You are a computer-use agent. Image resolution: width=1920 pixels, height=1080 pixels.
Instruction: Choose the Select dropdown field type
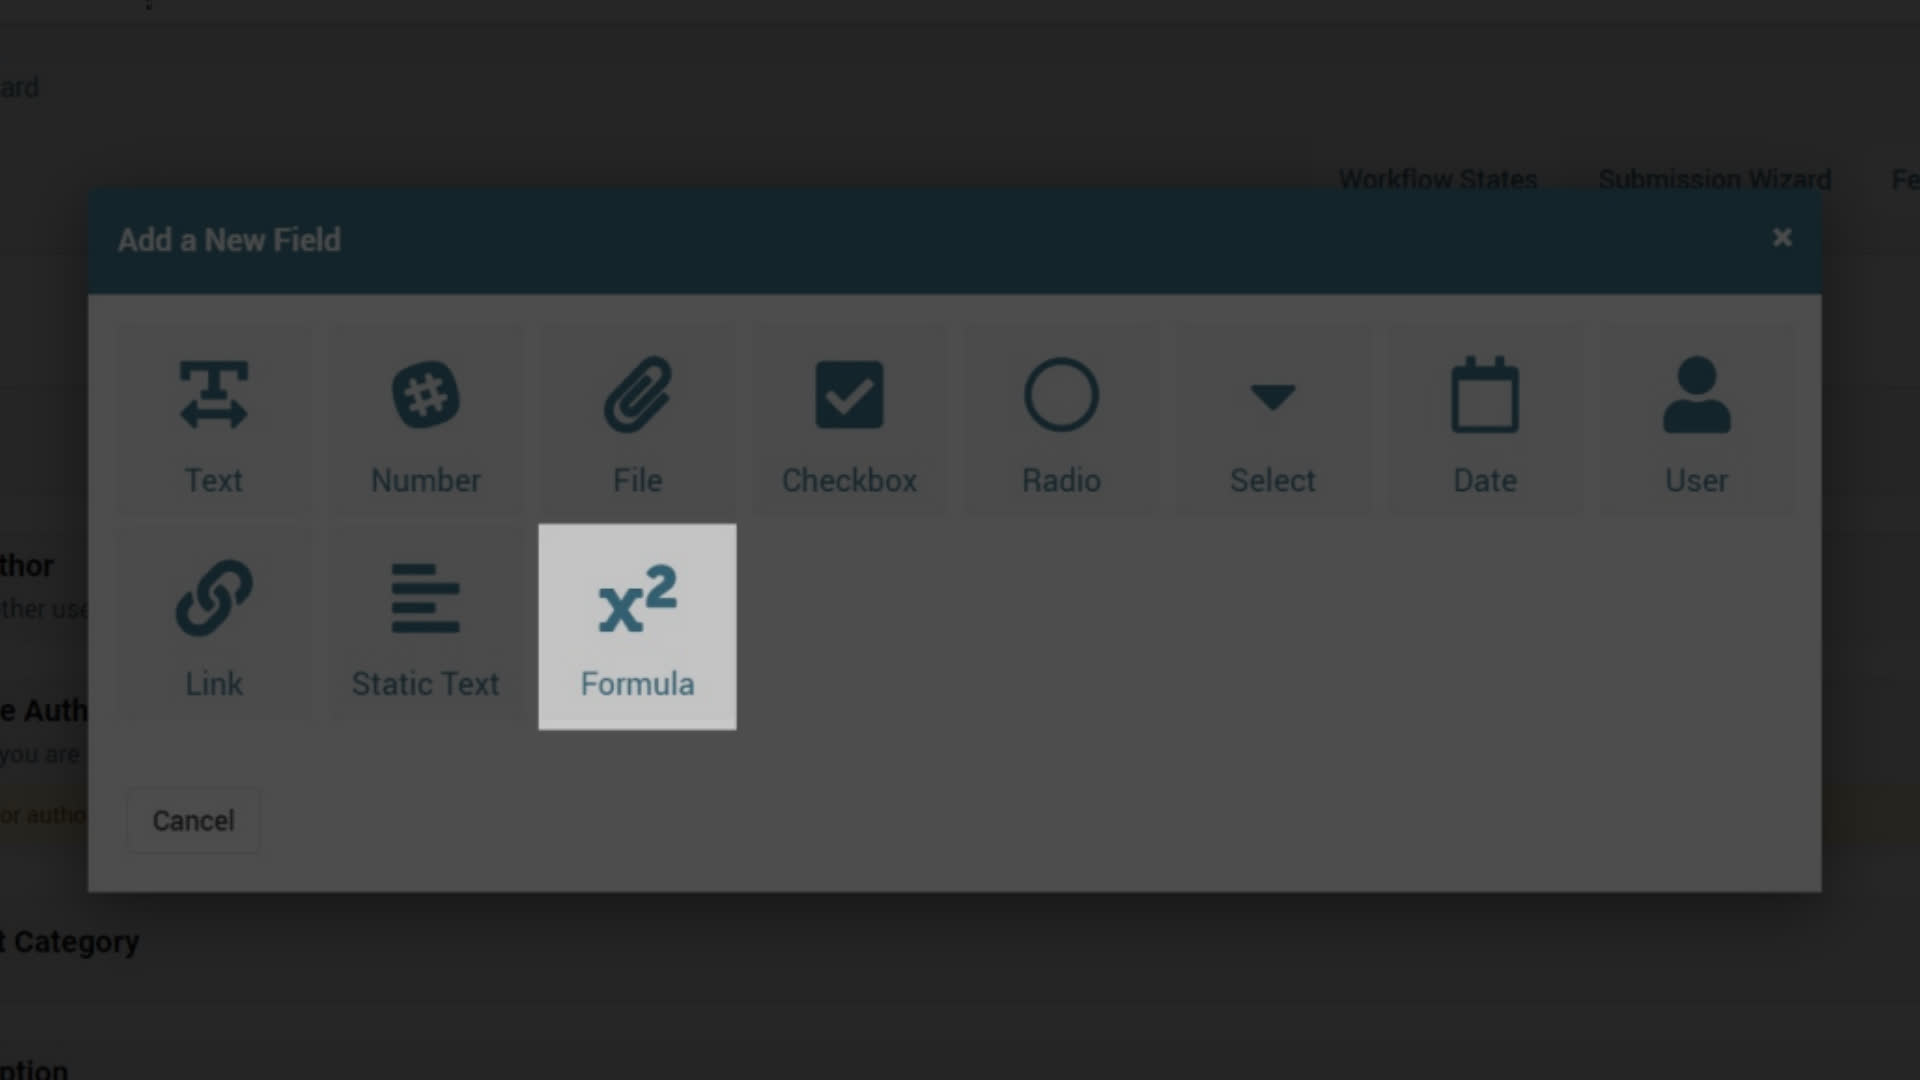(x=1273, y=397)
